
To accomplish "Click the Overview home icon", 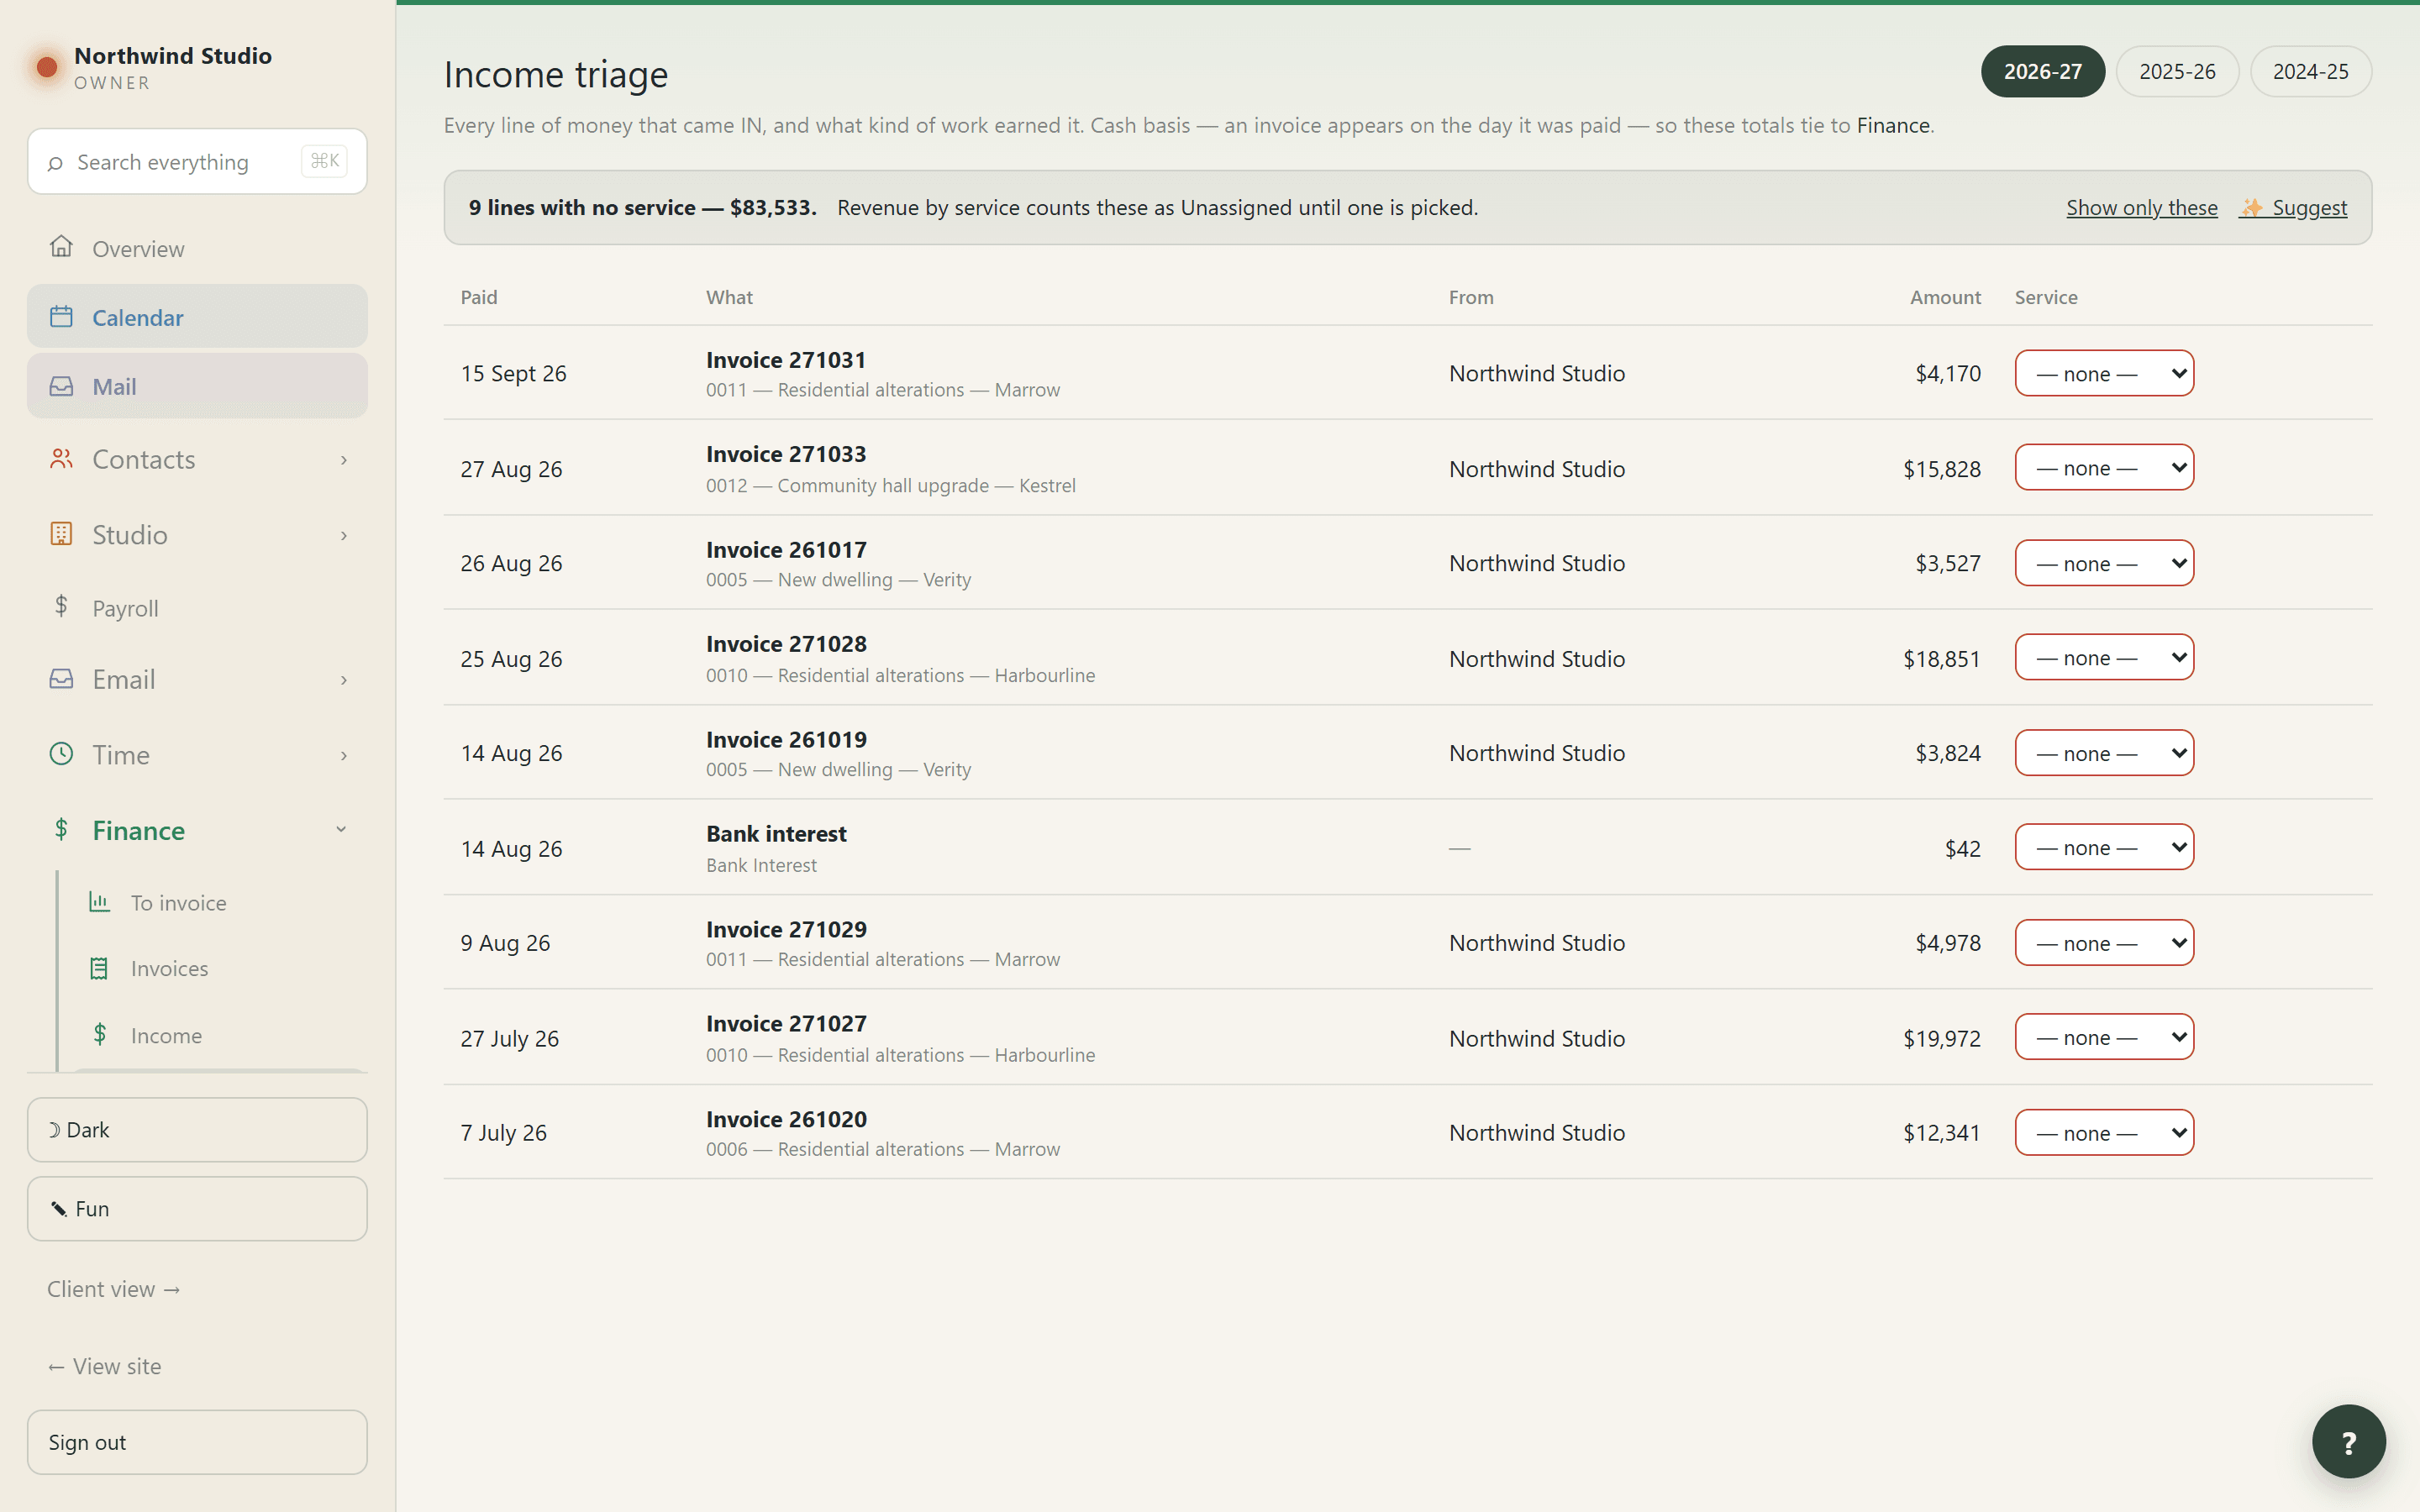I will pos(61,246).
